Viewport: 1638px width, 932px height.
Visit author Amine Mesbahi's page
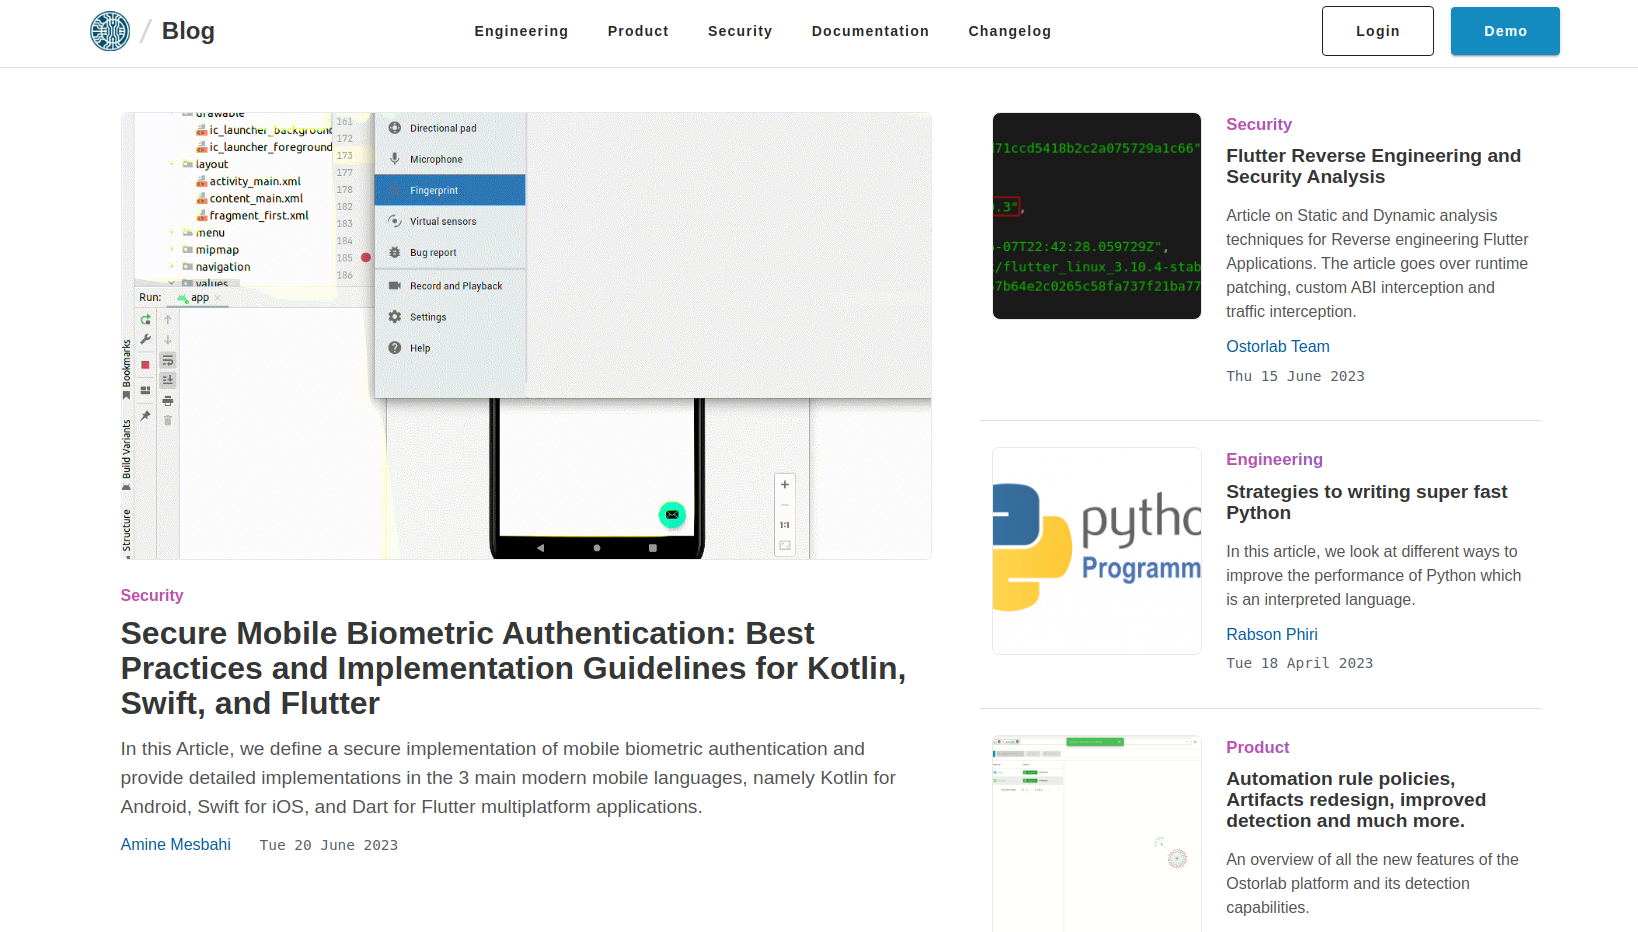pyautogui.click(x=176, y=844)
